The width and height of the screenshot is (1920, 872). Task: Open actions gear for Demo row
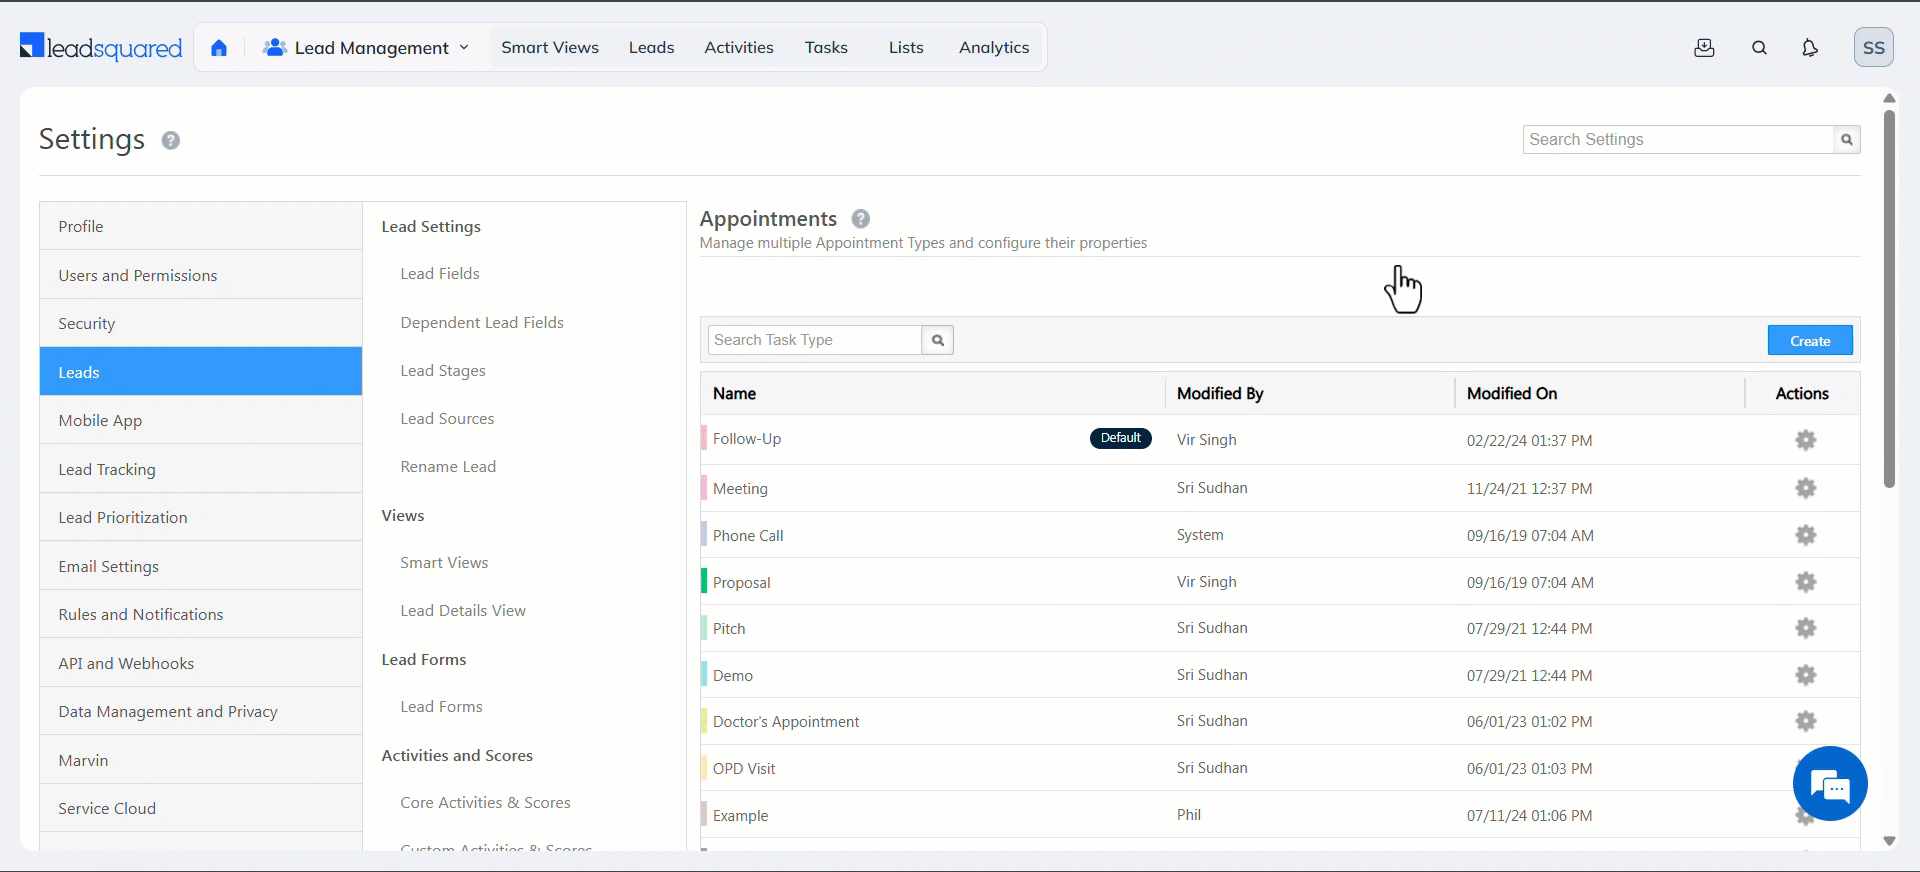point(1806,675)
